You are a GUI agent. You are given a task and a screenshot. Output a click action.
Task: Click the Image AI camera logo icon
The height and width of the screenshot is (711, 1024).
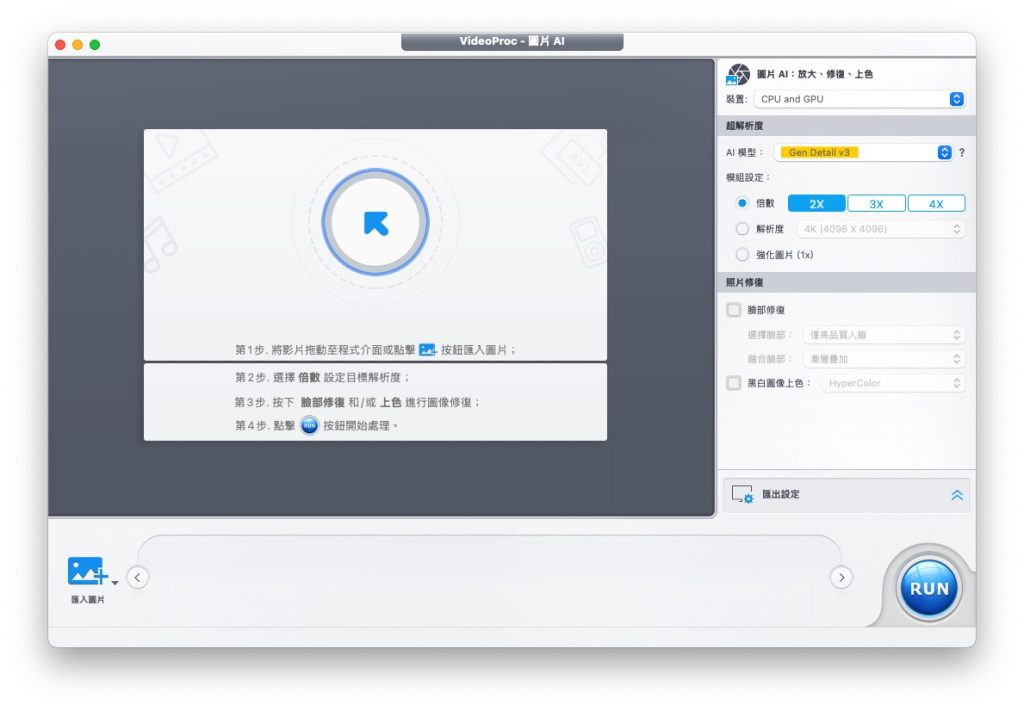pyautogui.click(x=738, y=74)
